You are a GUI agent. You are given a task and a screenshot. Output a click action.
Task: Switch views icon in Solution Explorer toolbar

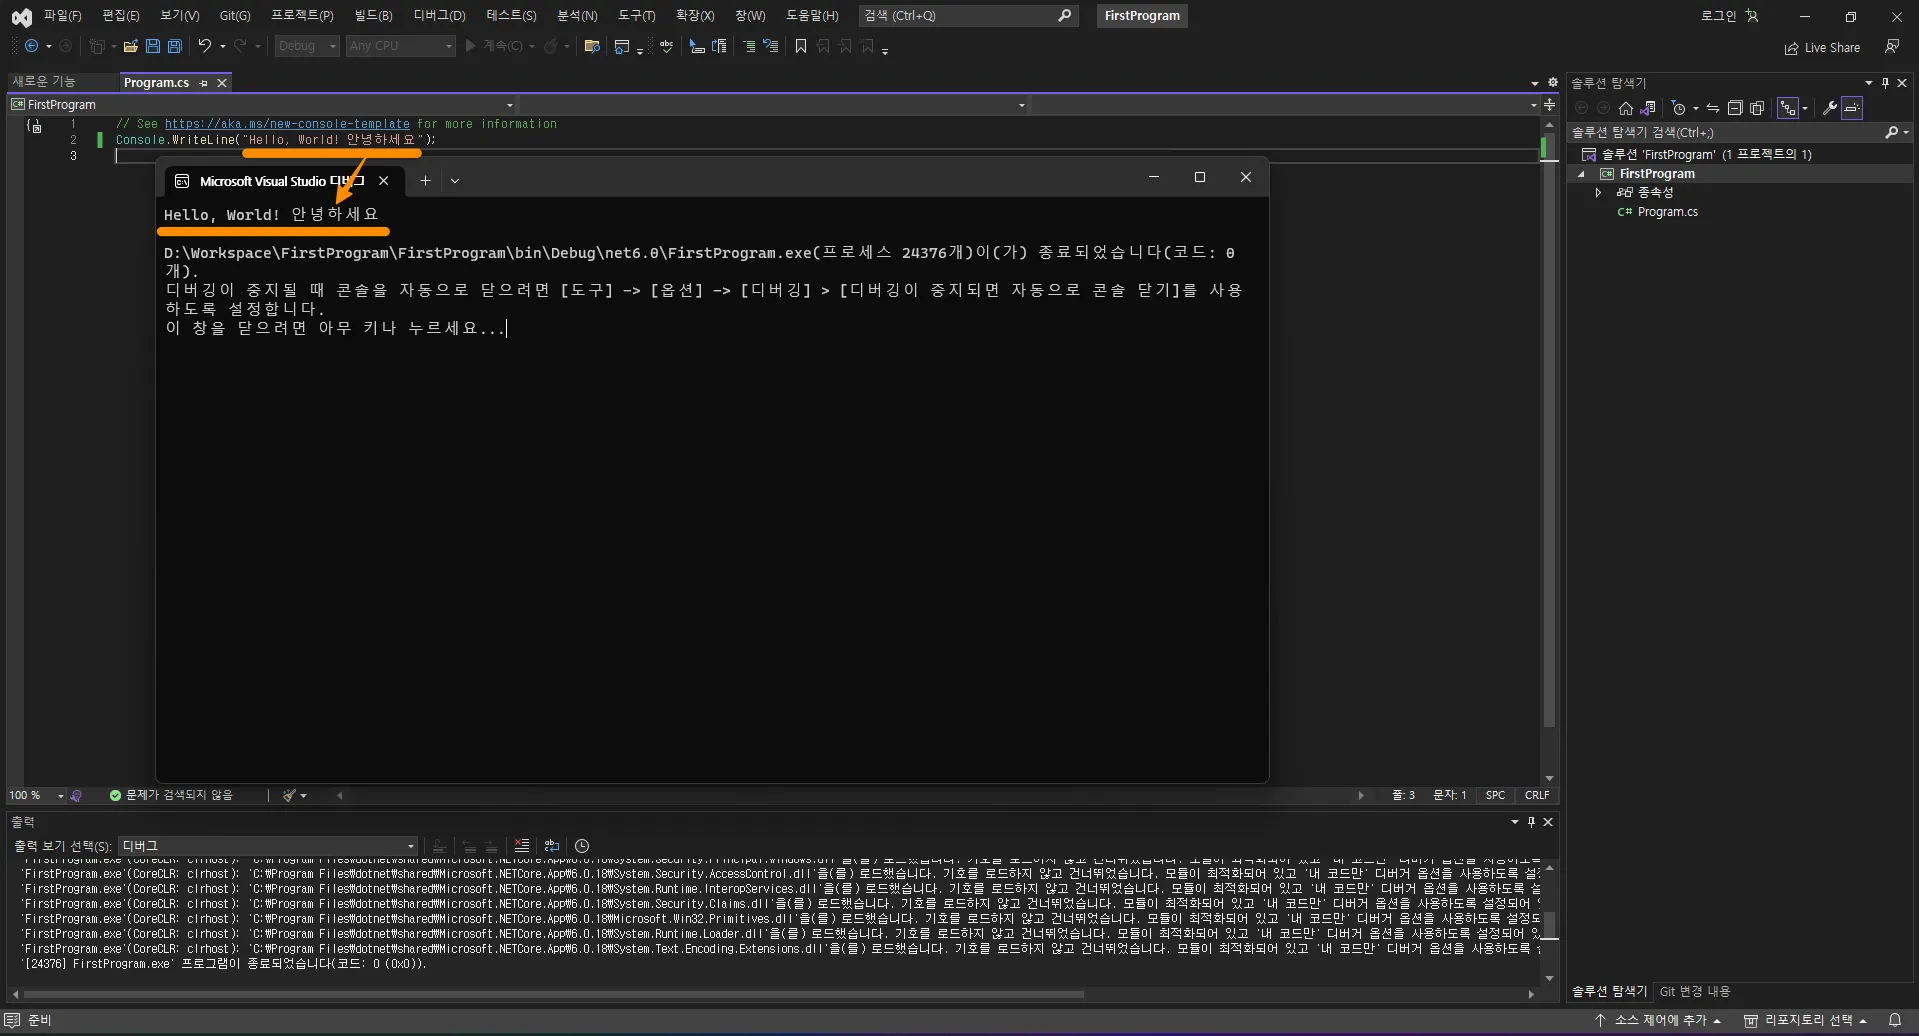(x=1648, y=108)
